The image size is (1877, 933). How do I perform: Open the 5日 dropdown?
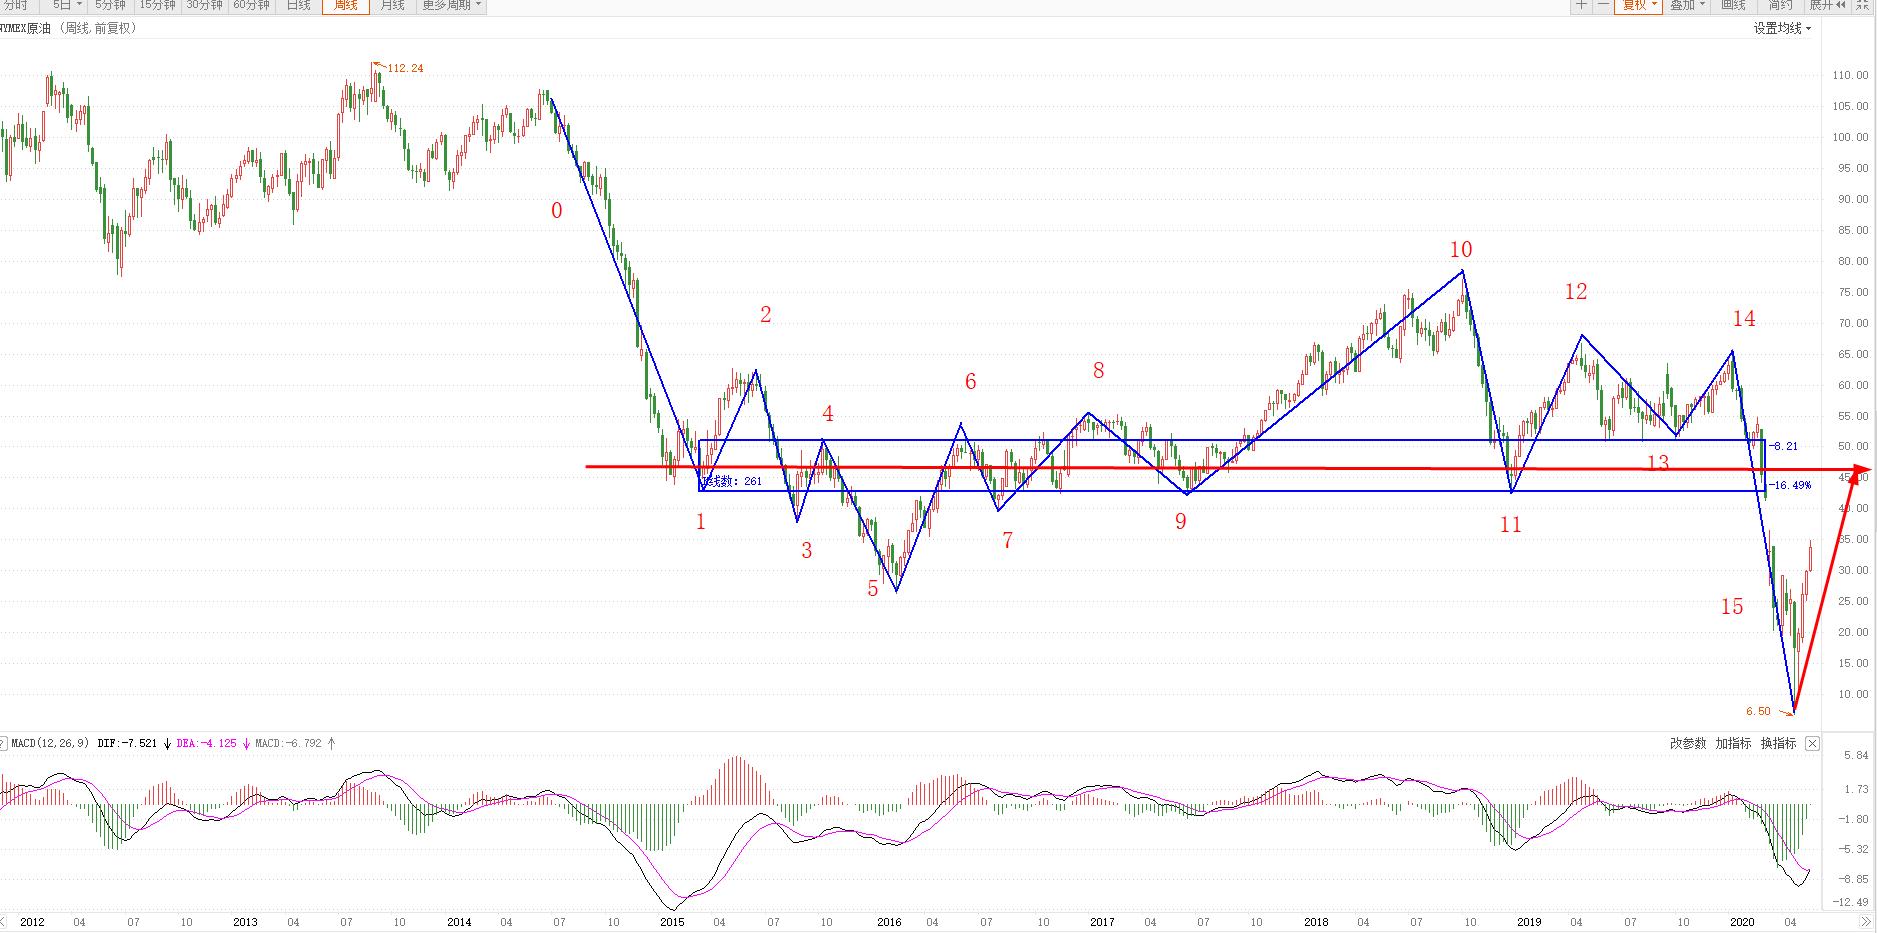pos(68,5)
